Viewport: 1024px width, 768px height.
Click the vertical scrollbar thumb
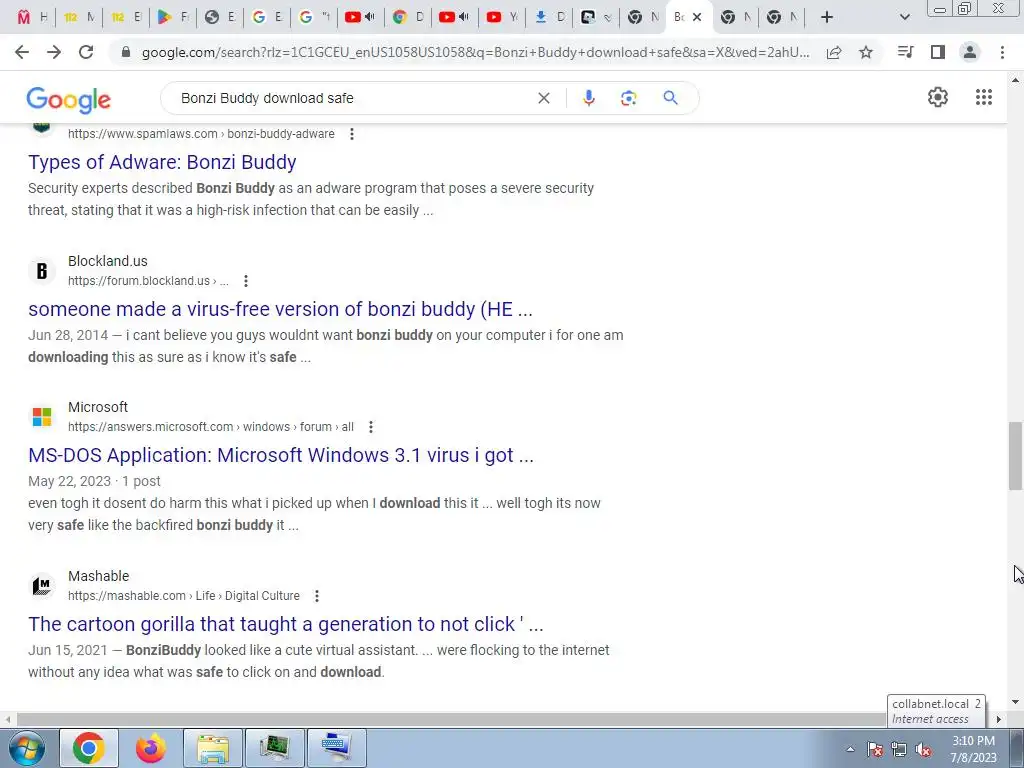click(x=1015, y=456)
